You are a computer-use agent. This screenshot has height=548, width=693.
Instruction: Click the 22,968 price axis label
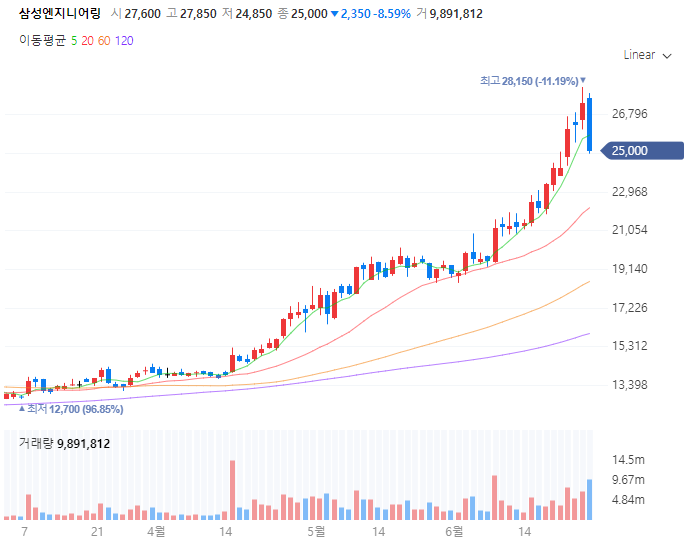point(629,192)
